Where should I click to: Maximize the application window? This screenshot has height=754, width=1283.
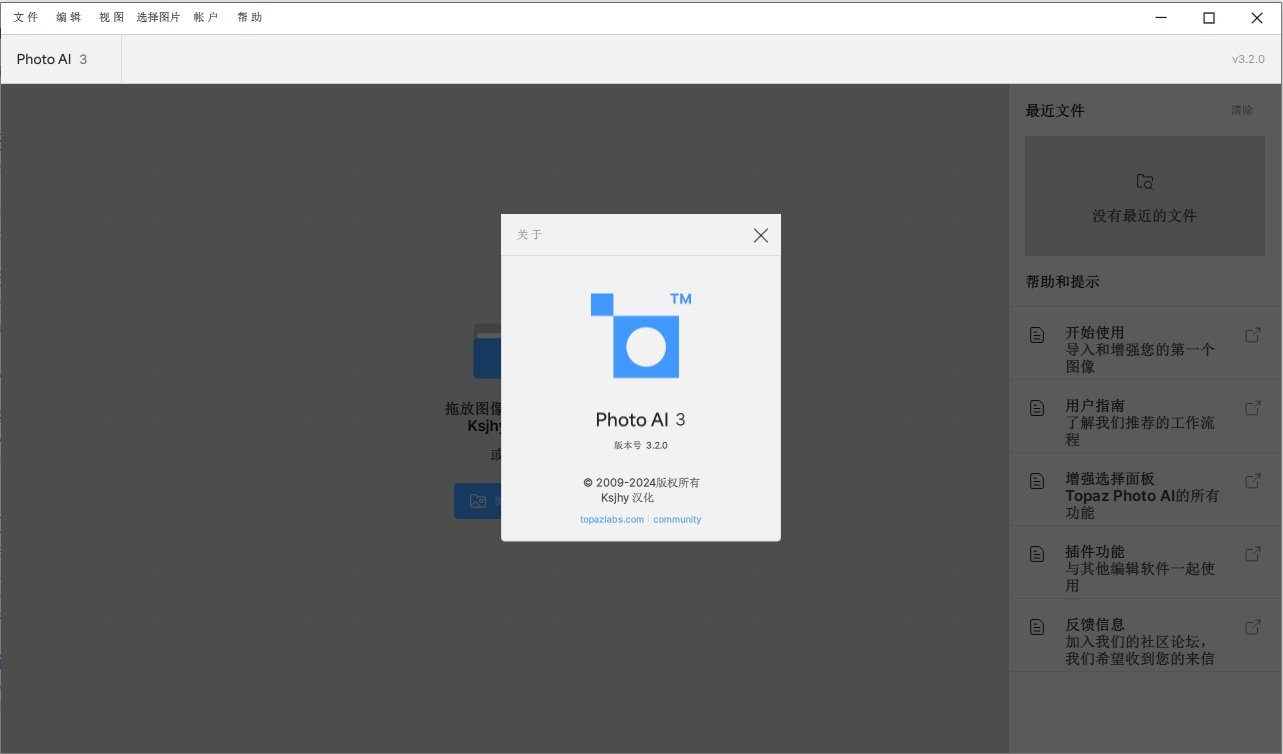(x=1208, y=17)
